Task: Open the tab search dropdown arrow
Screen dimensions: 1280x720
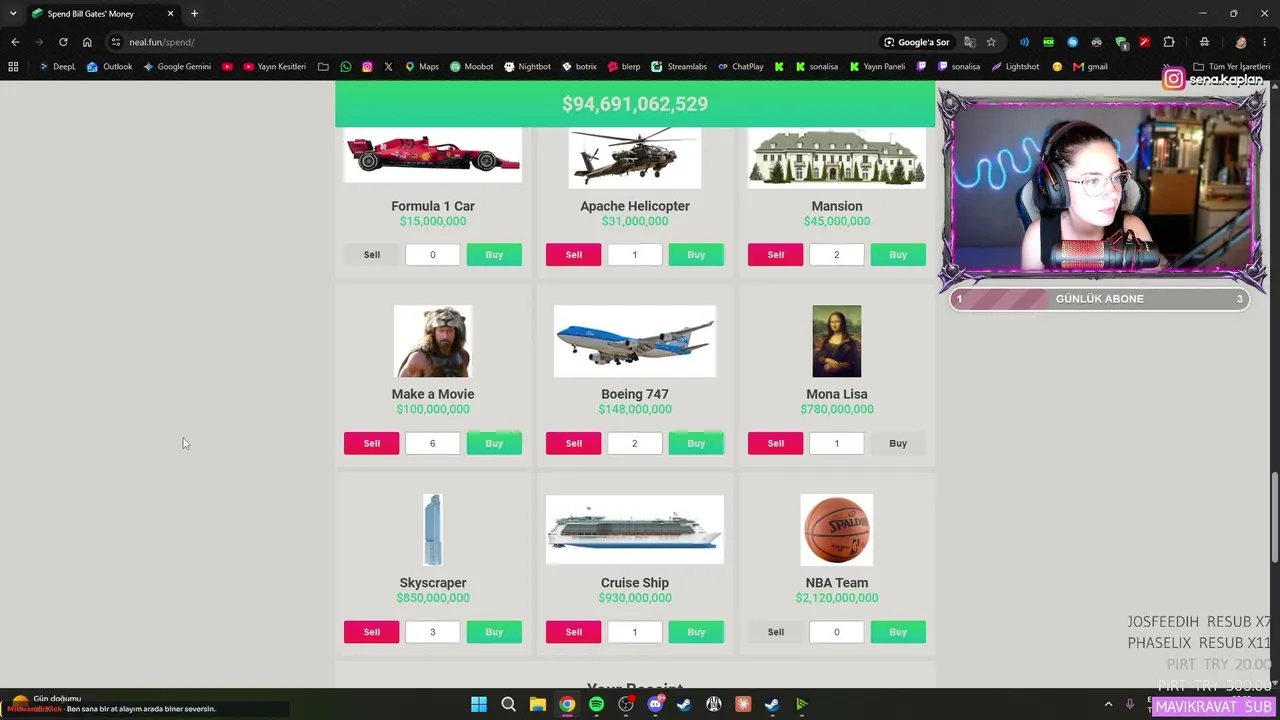Action: 13,14
